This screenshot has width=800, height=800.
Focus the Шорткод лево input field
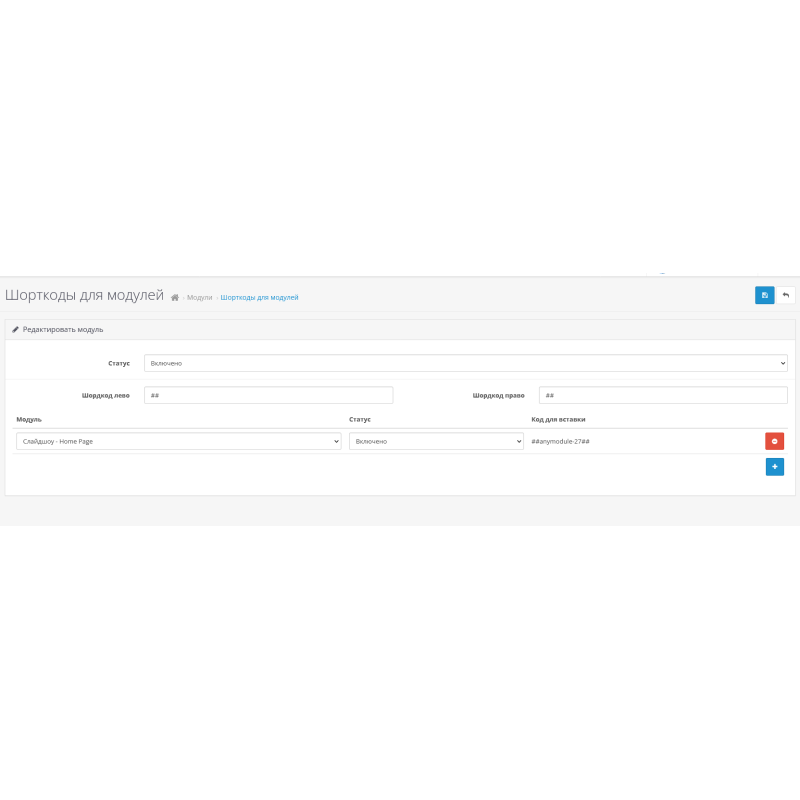tap(268, 395)
